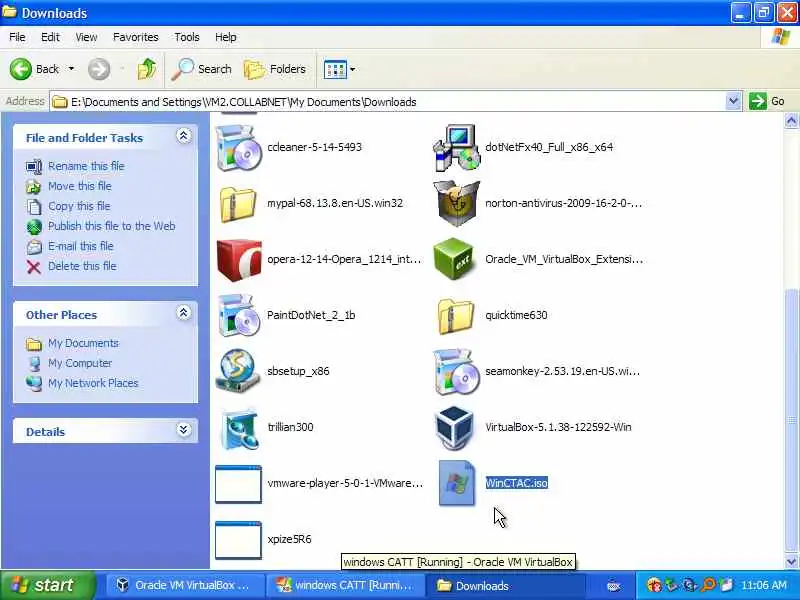Select the norton-antivirus-2009 box icon
Screen dimensions: 800x600
click(x=456, y=204)
